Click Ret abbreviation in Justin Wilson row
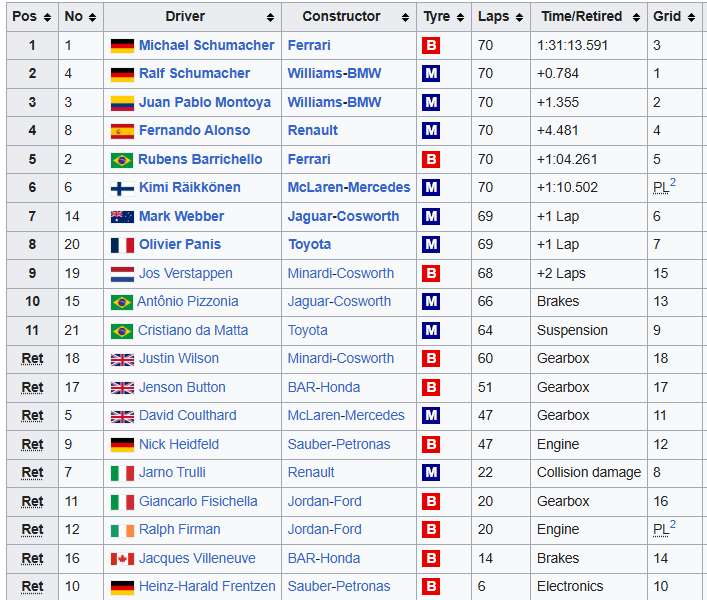707x600 pixels. click(32, 358)
